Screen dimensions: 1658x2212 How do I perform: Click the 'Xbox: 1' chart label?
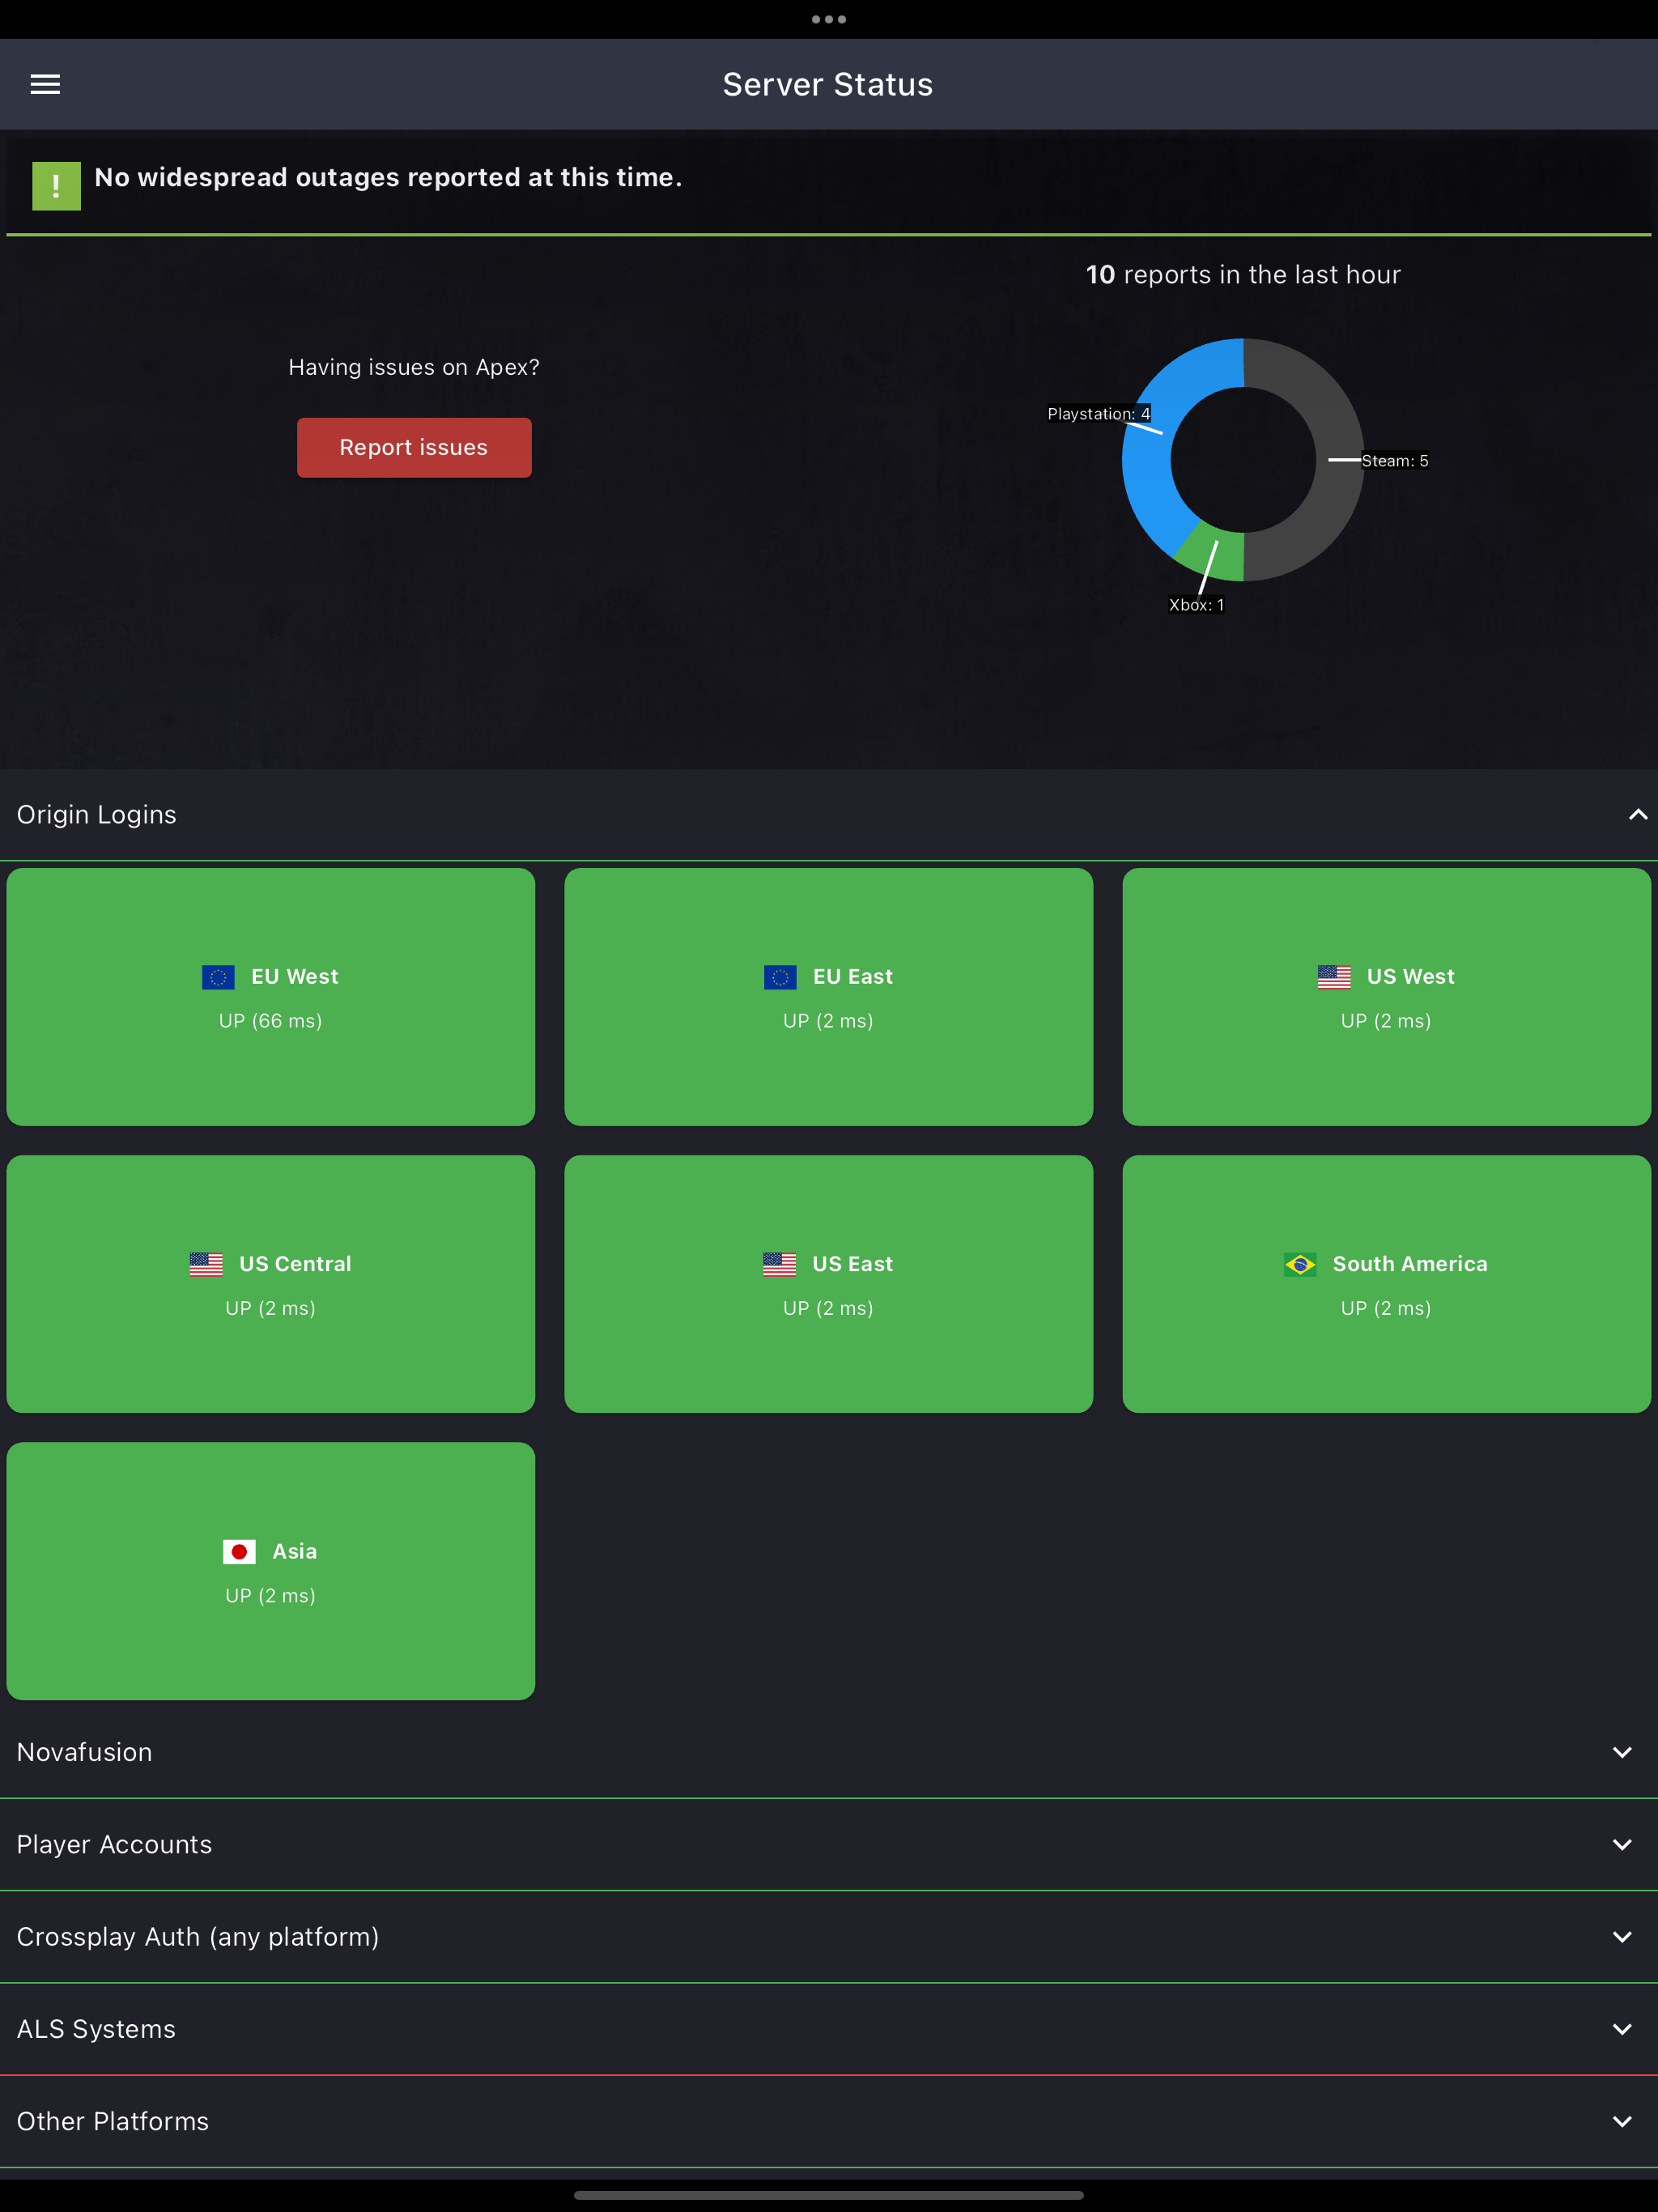click(1197, 605)
